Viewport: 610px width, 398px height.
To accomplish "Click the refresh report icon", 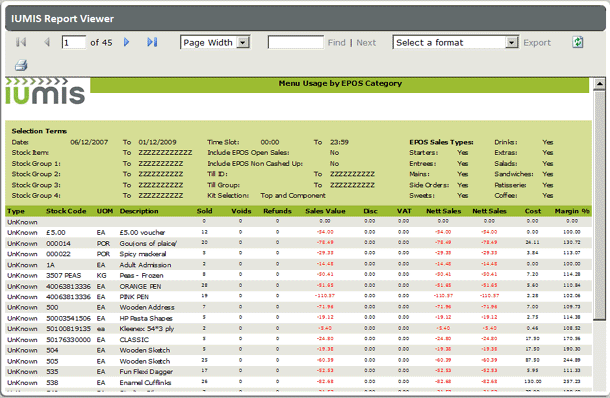I will 578,42.
